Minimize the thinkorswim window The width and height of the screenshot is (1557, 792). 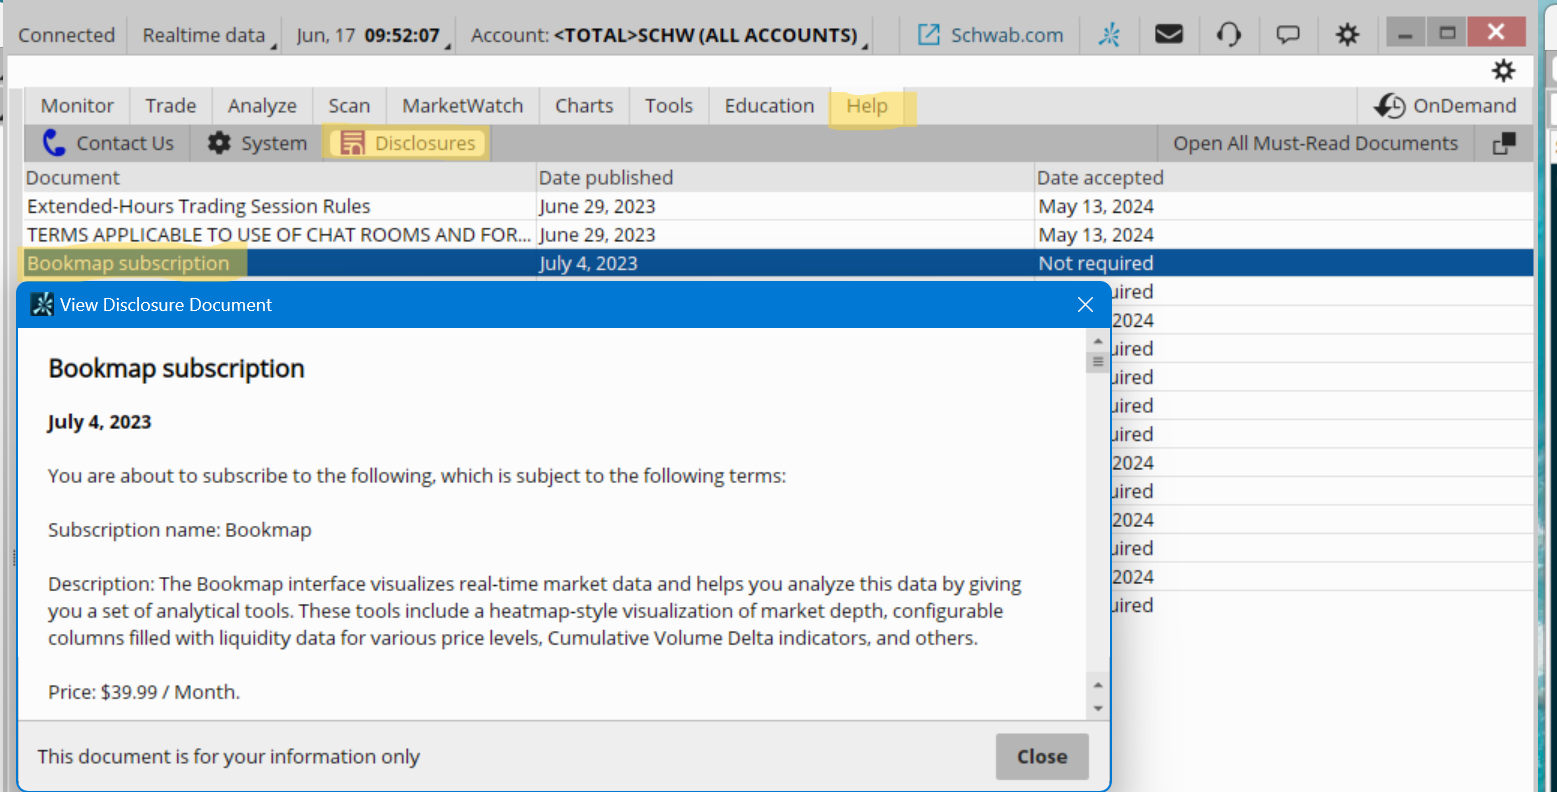click(x=1405, y=34)
